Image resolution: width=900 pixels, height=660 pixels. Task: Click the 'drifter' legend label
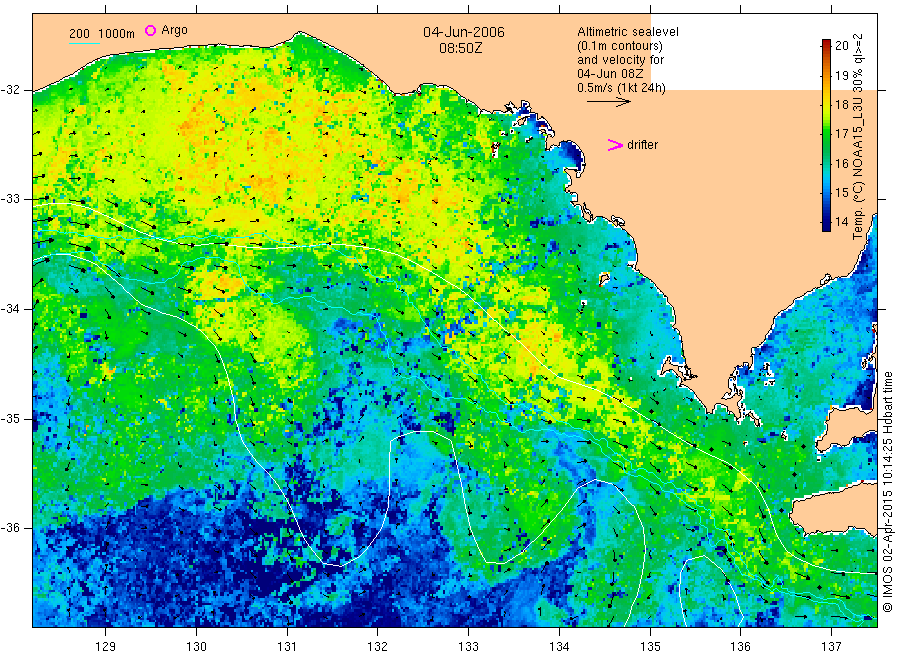coord(642,145)
